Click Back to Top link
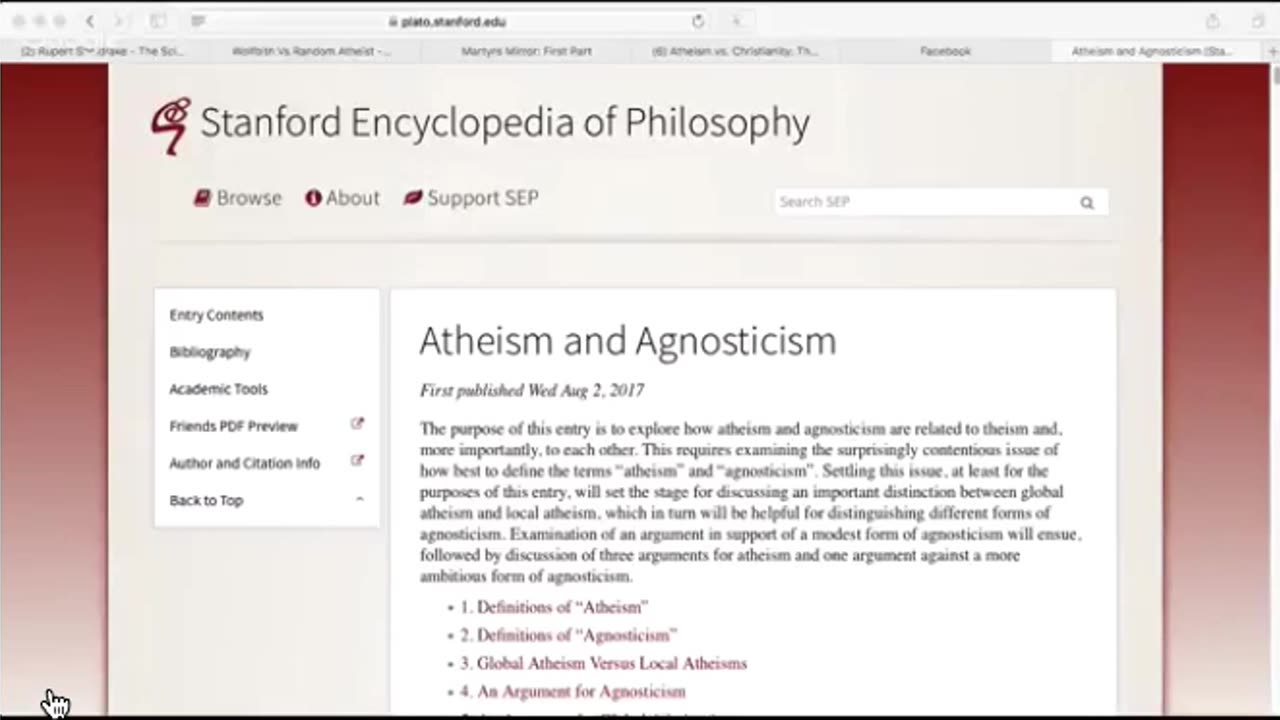The image size is (1280, 720). [206, 500]
